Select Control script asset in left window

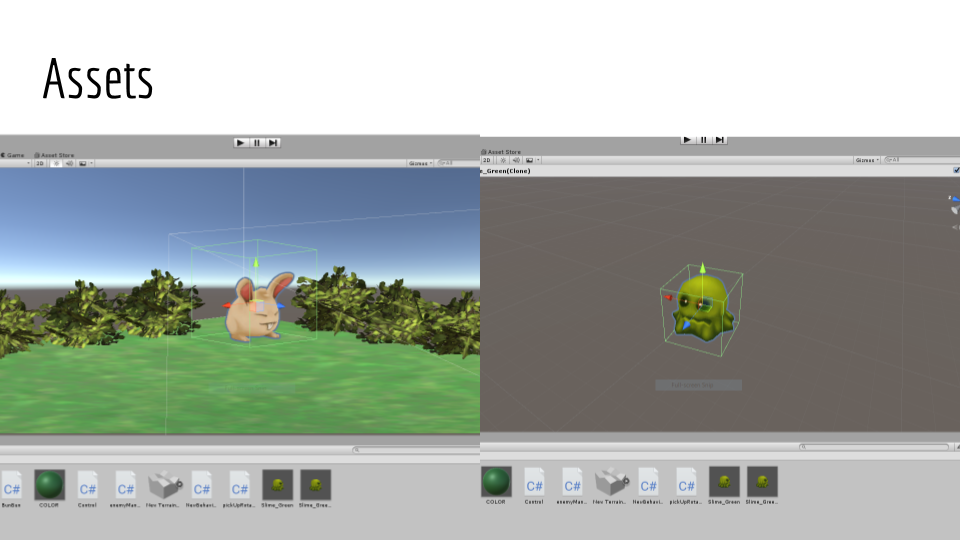point(87,489)
